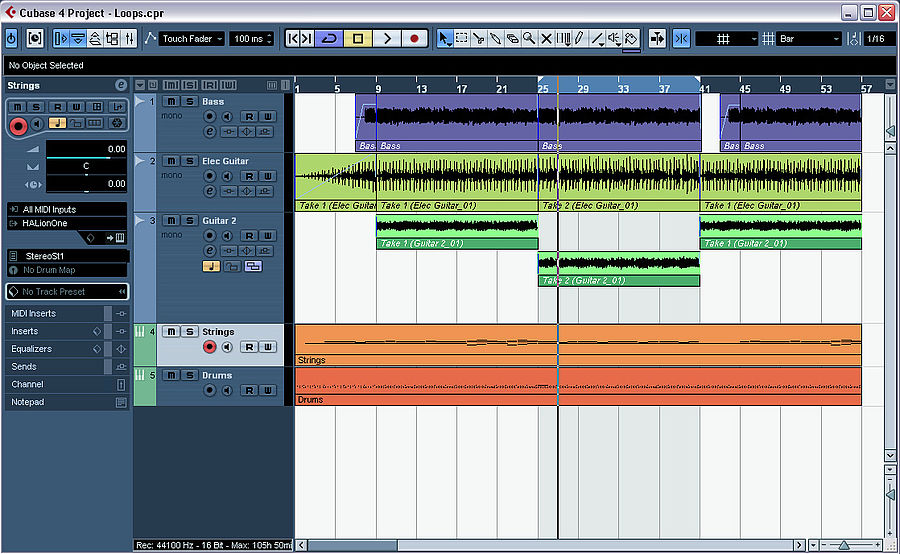The width and height of the screenshot is (900, 554).
Task: Solo the Elec Guitar track
Action: click(x=189, y=161)
